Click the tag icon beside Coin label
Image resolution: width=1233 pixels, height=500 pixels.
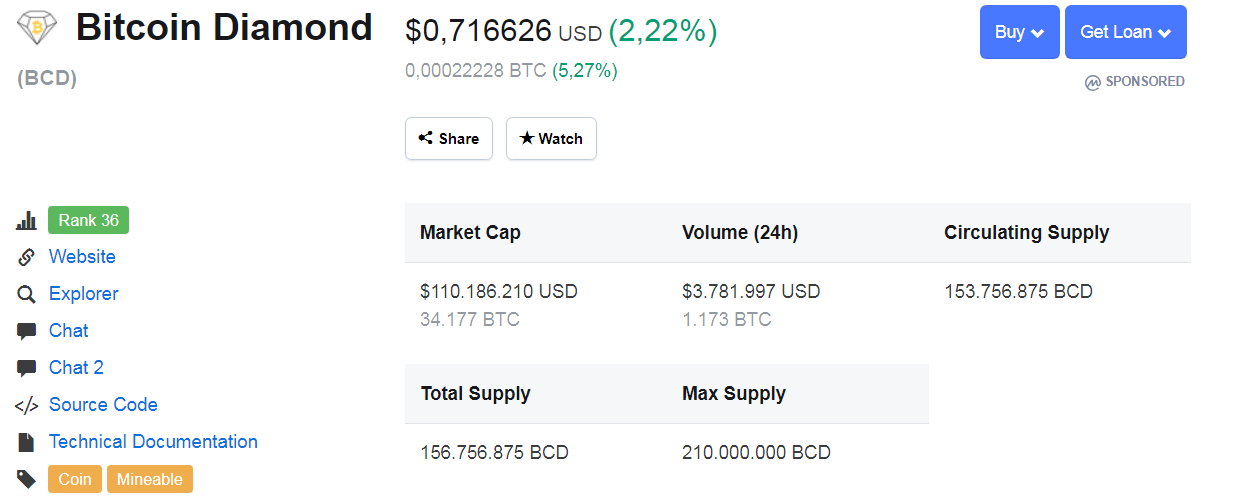[x=27, y=479]
